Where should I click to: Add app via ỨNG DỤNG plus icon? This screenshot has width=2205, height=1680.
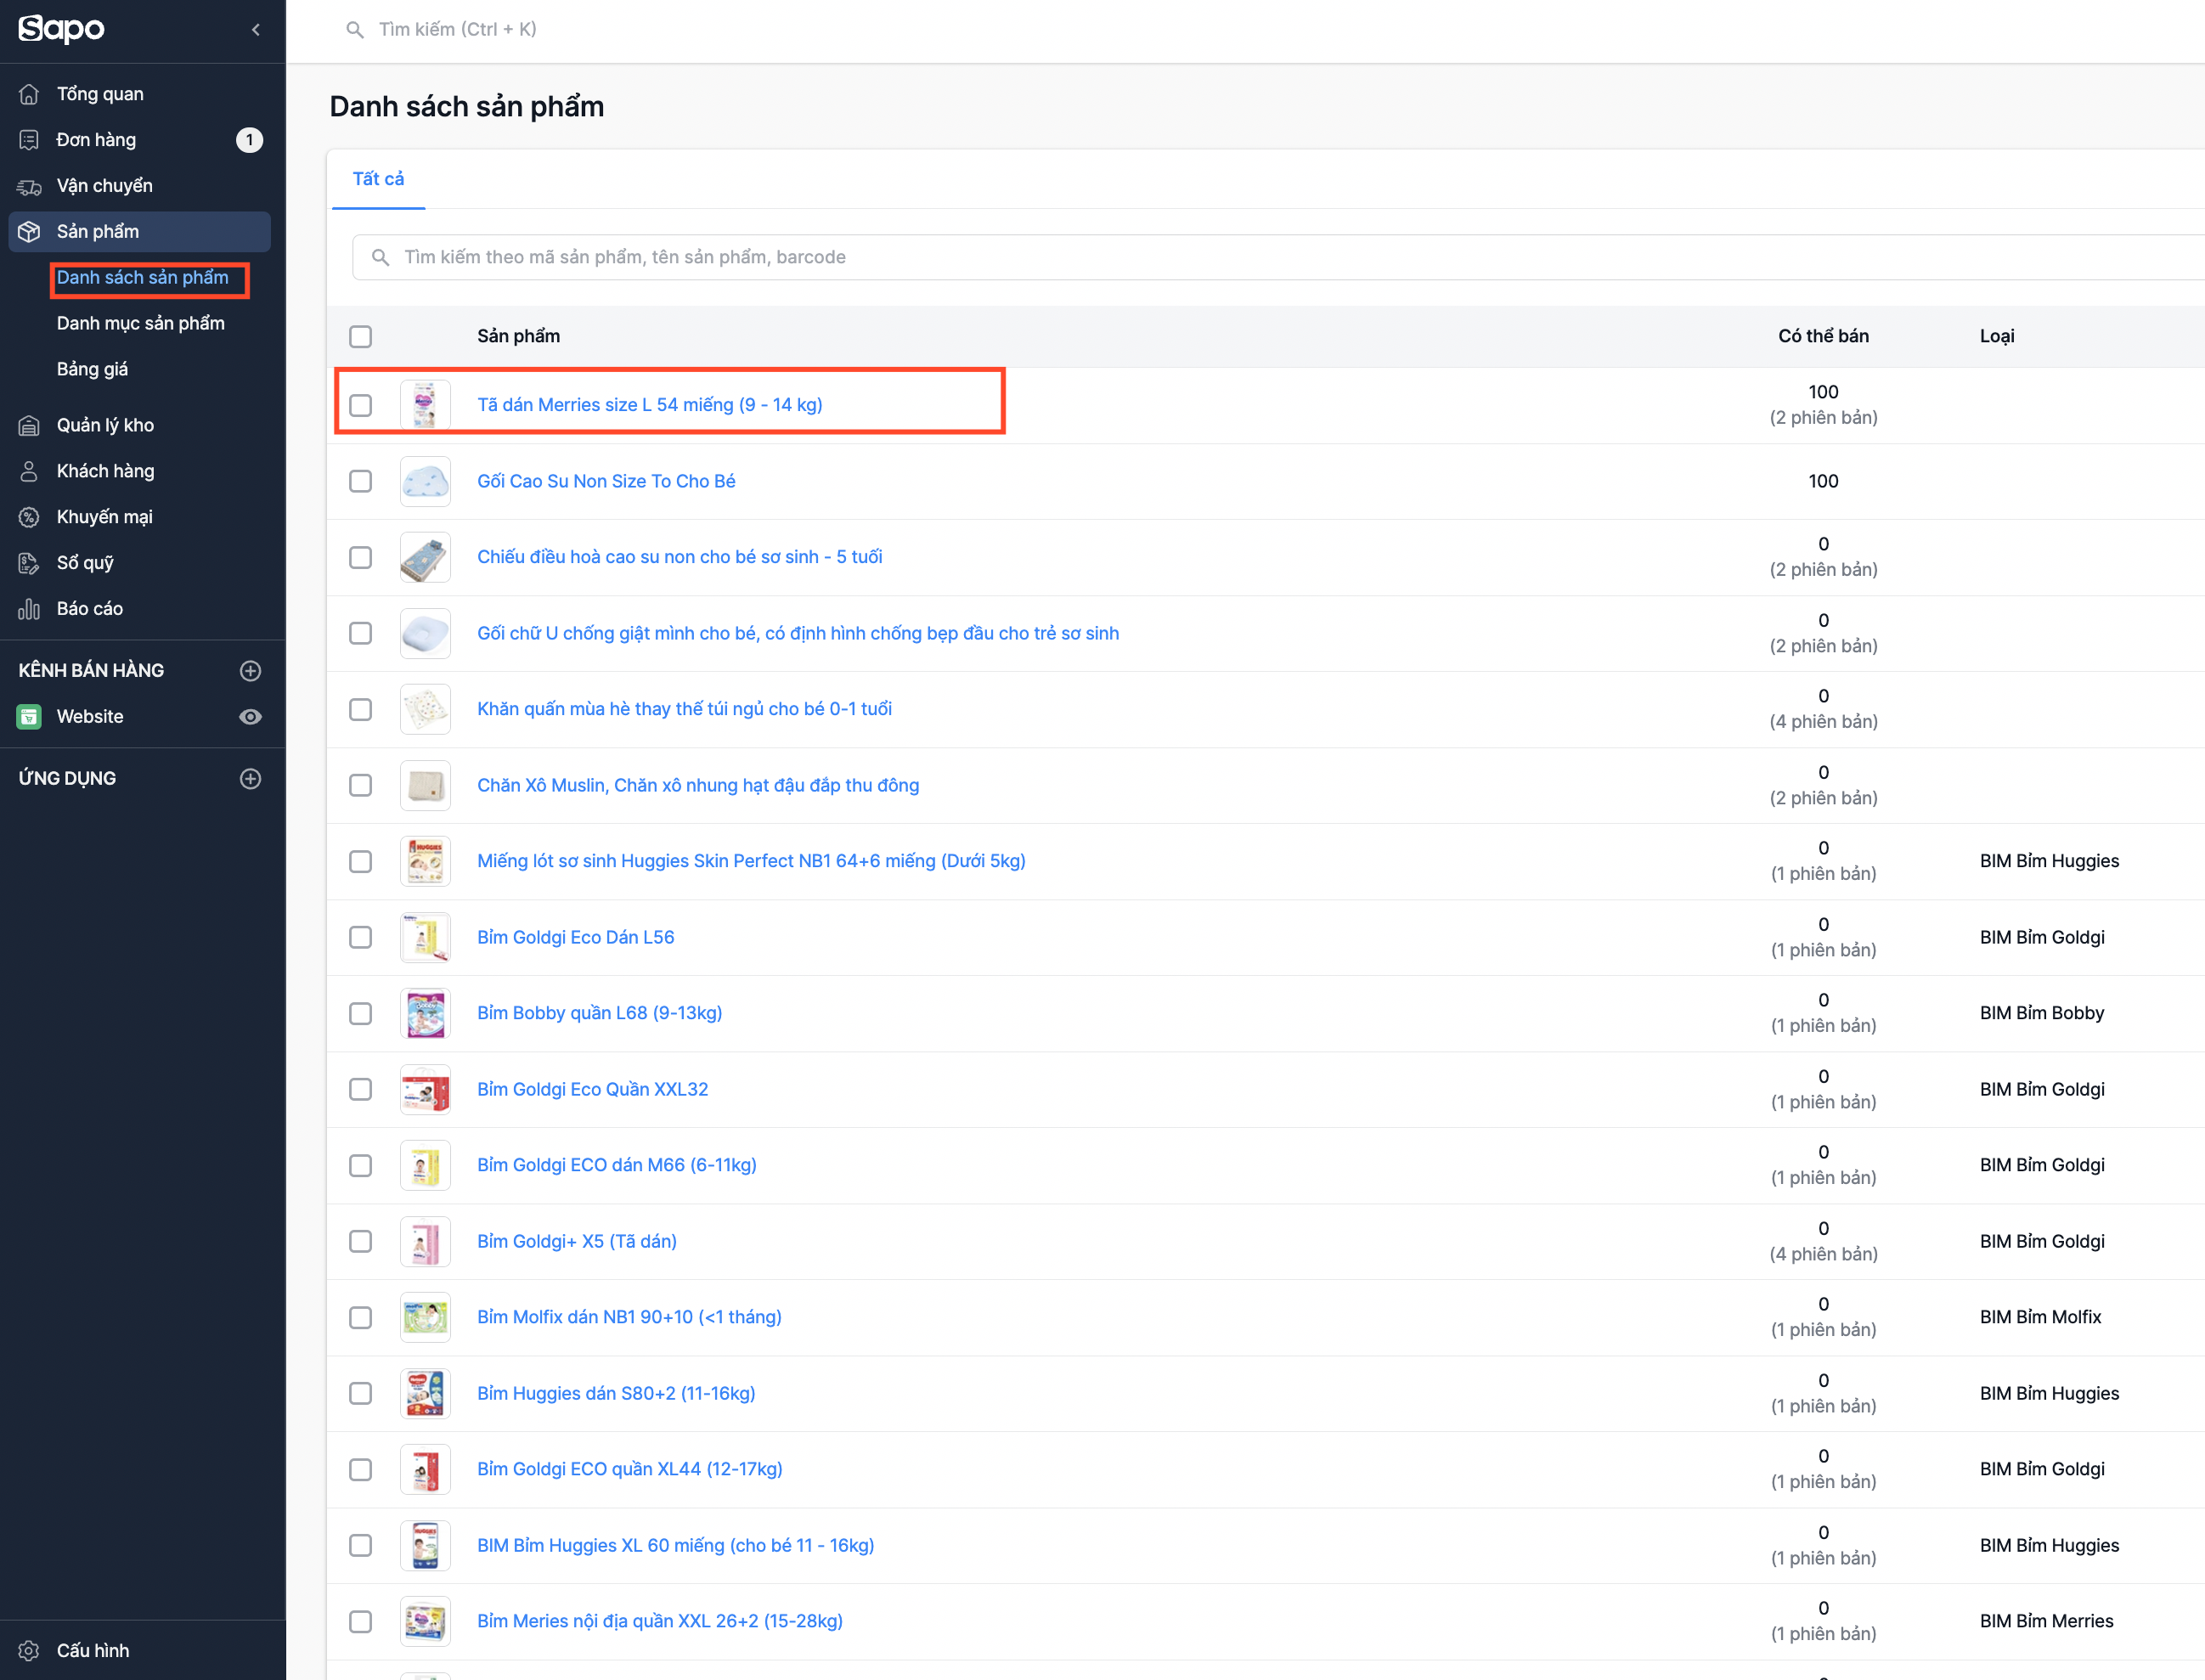pos(250,779)
